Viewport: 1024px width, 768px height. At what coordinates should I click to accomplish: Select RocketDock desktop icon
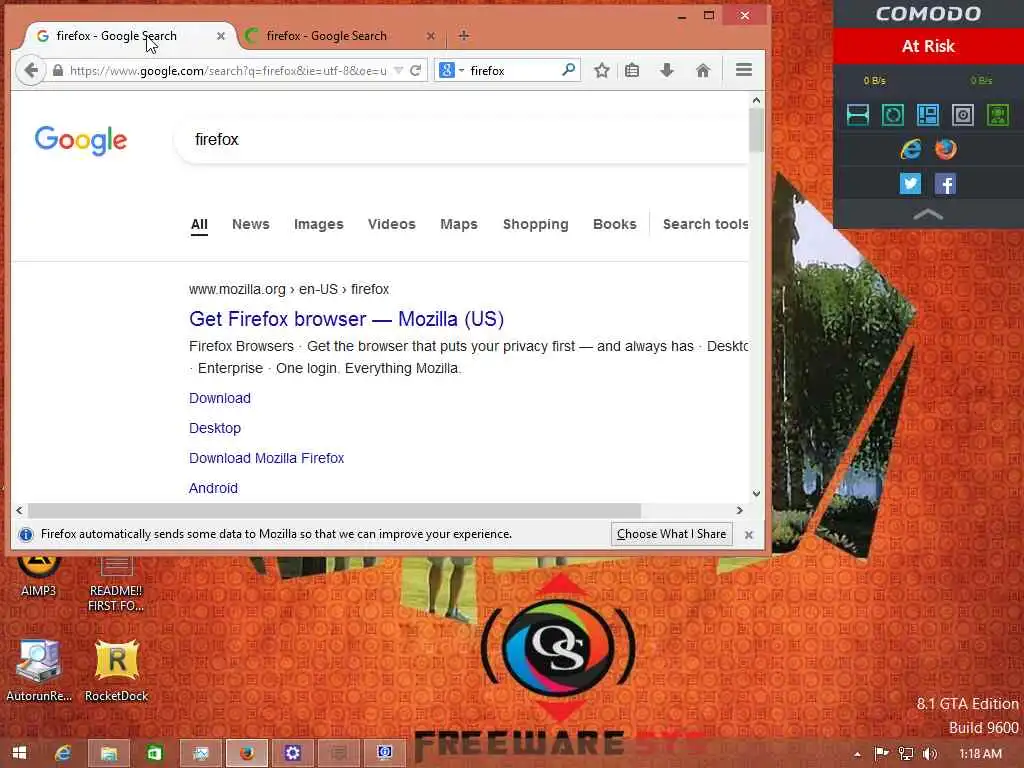[x=116, y=671]
